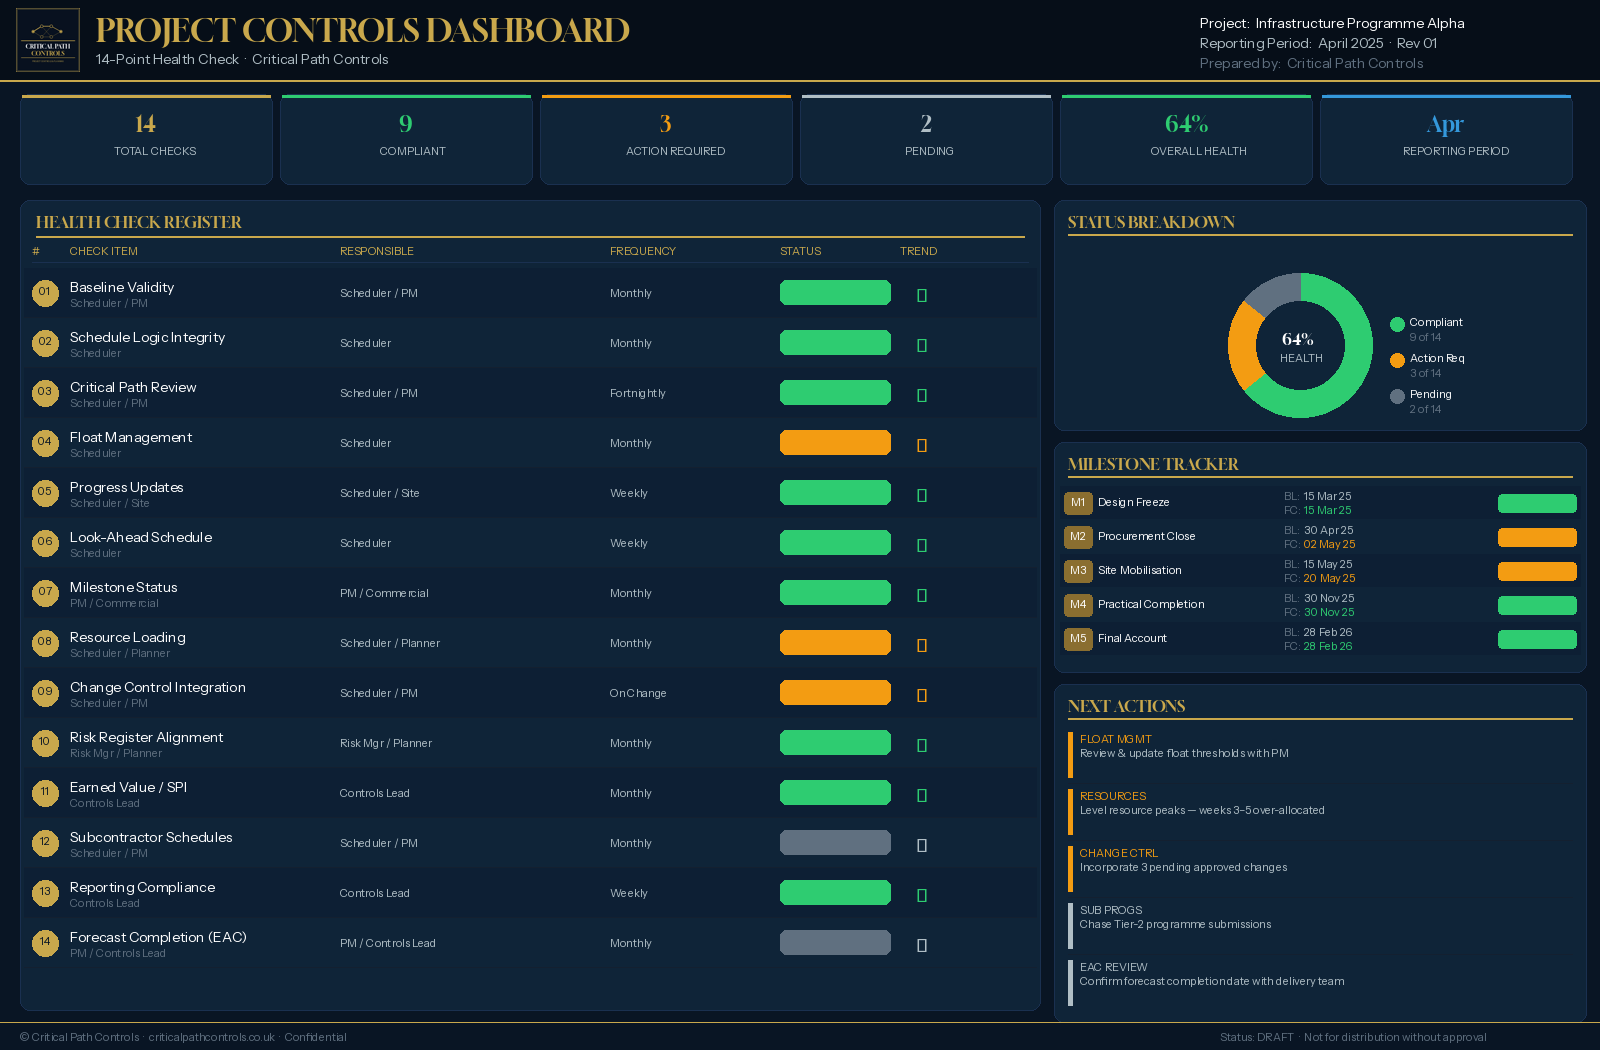Select the FREQUENCY column header
The height and width of the screenshot is (1050, 1600).
[643, 251]
